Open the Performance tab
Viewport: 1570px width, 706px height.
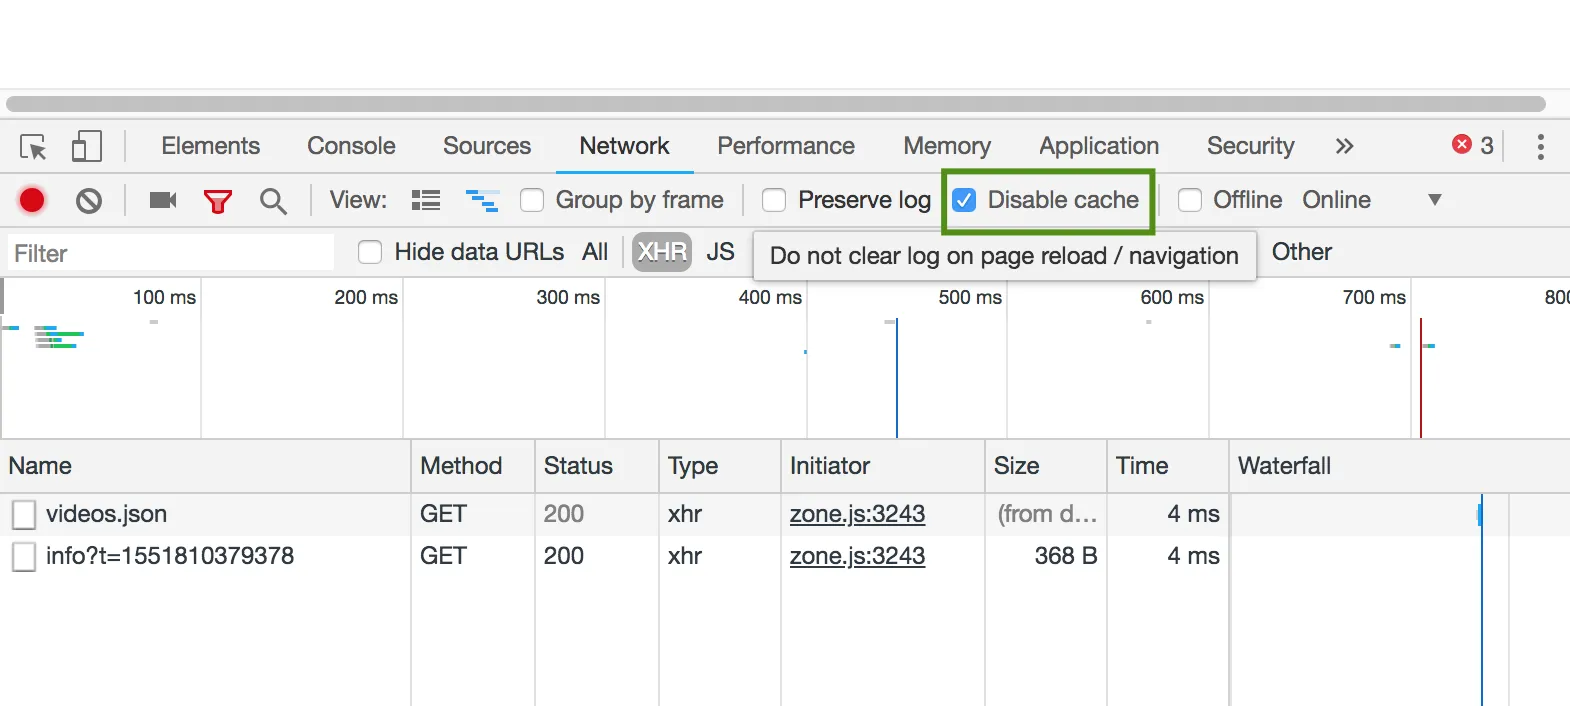[x=786, y=146]
